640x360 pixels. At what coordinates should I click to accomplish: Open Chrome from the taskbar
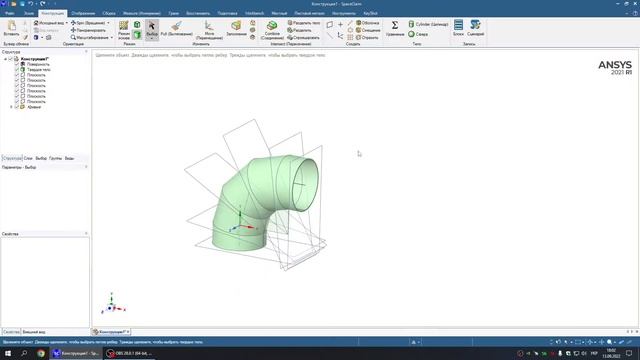[x=41, y=353]
